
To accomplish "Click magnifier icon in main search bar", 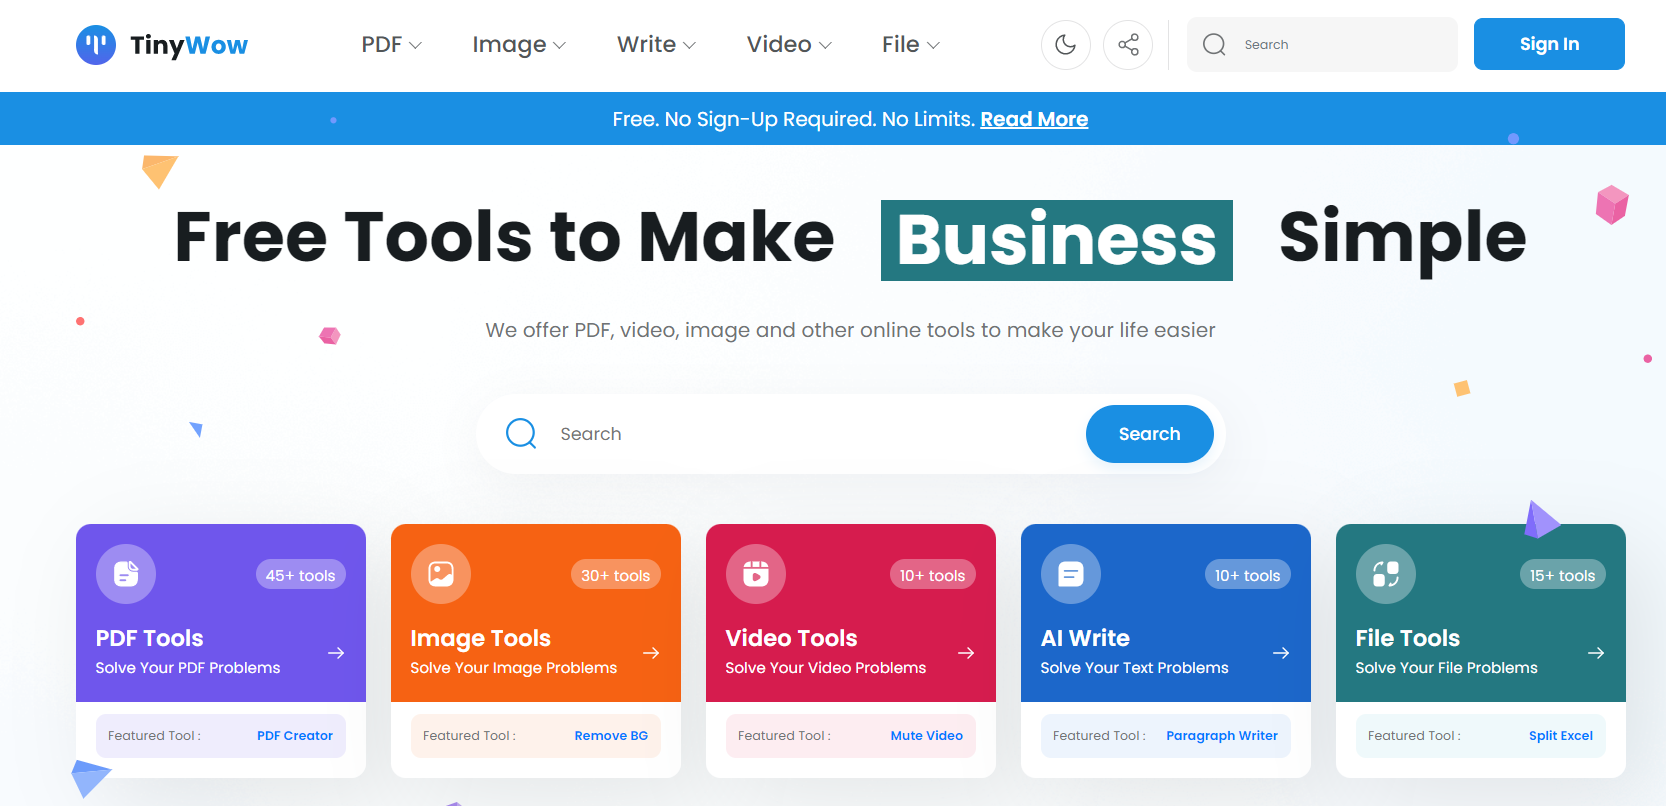I will (521, 433).
